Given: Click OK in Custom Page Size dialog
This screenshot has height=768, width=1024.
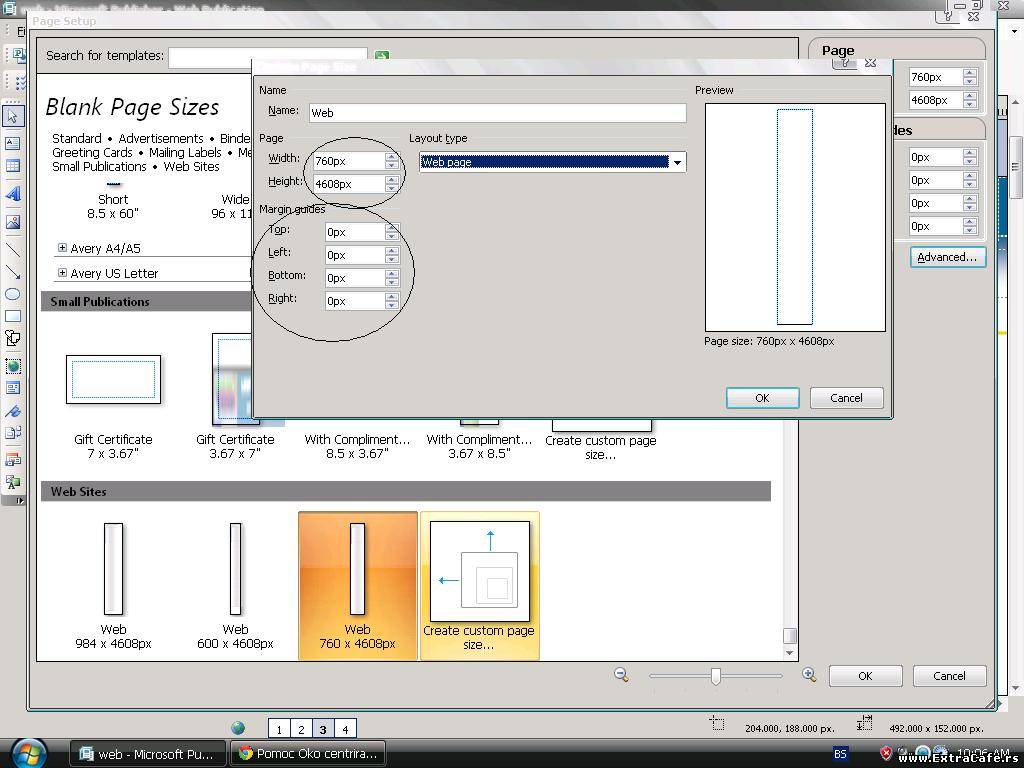Looking at the screenshot, I should [x=762, y=398].
